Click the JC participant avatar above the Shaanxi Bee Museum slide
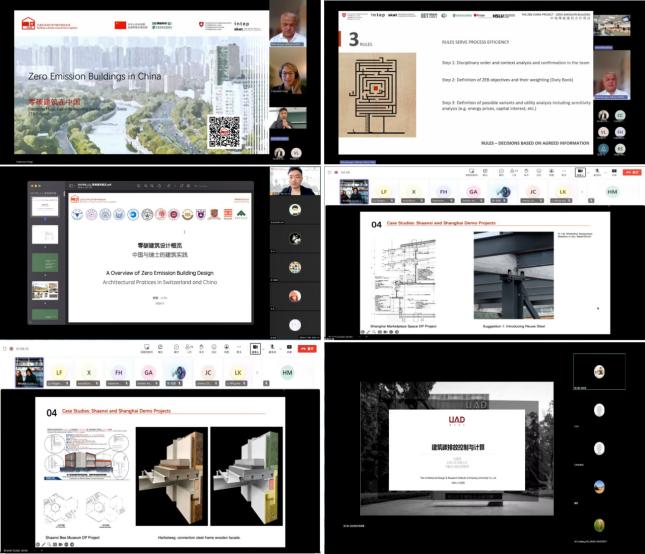Image resolution: width=645 pixels, height=554 pixels. pyautogui.click(x=209, y=371)
